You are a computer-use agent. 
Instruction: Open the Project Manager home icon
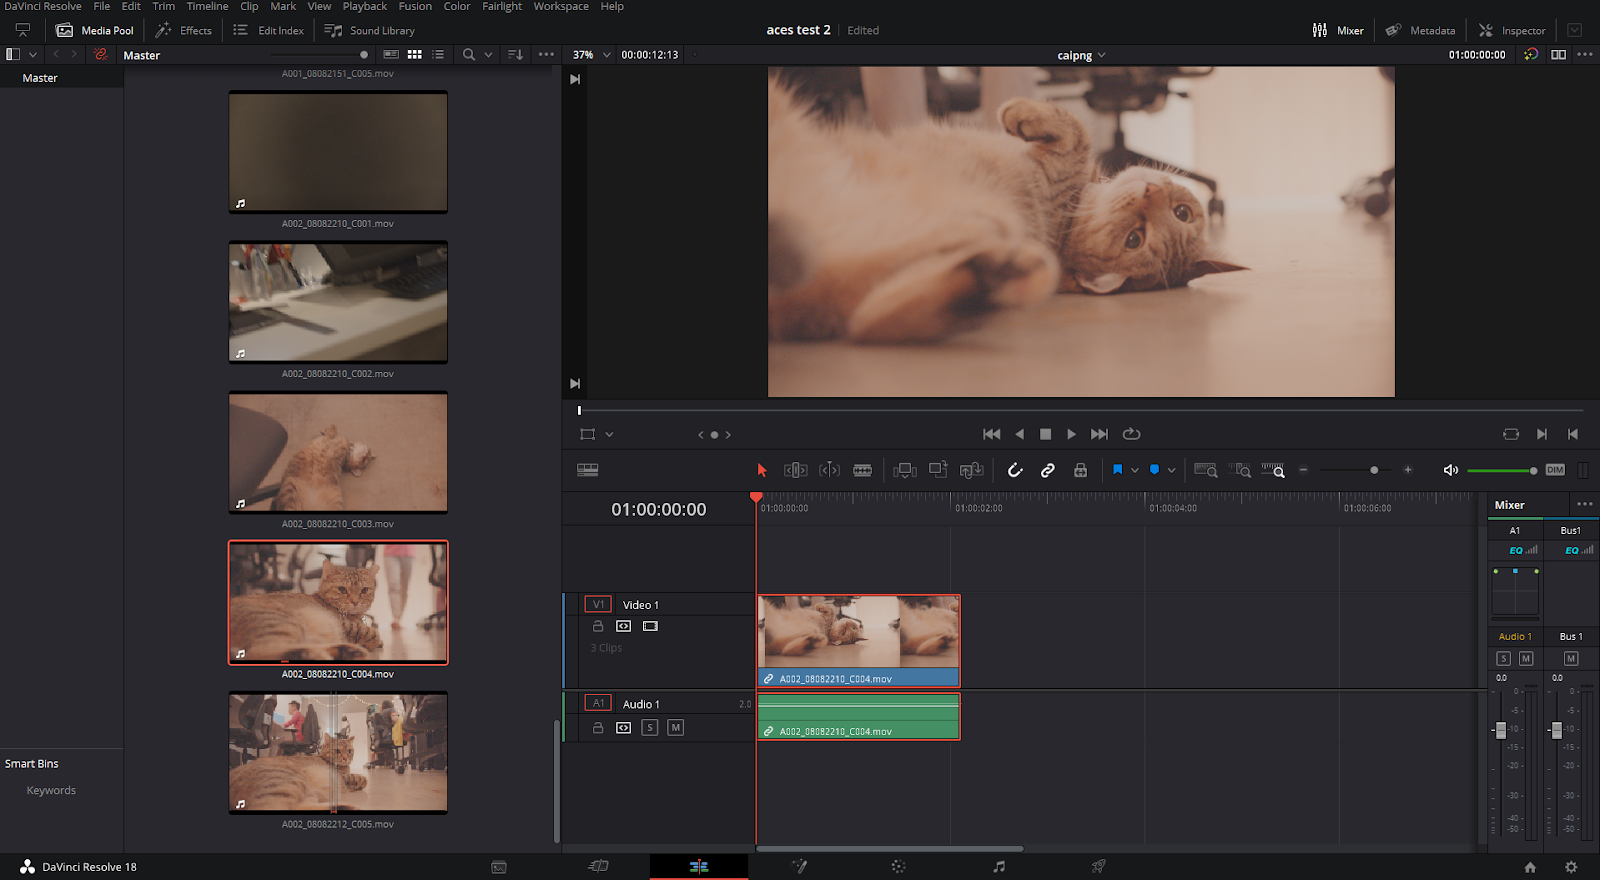click(x=1530, y=867)
